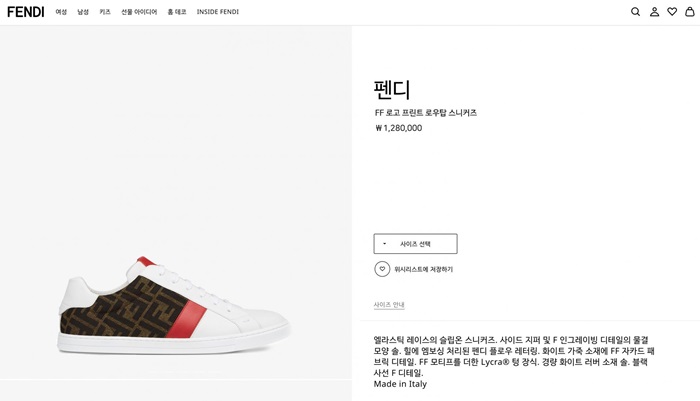Click the Made in Italy text

pos(400,384)
